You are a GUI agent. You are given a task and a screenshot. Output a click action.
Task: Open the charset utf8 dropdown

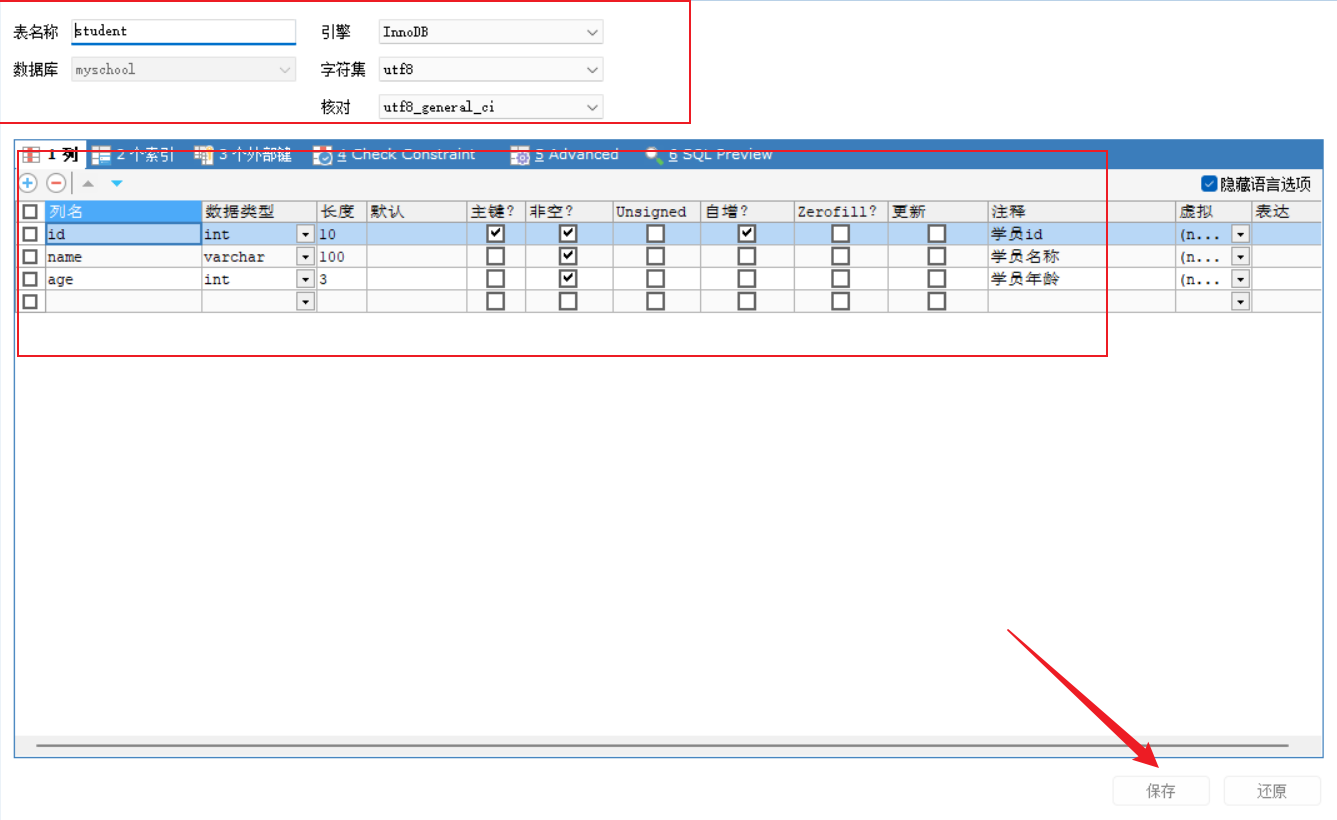coord(490,70)
